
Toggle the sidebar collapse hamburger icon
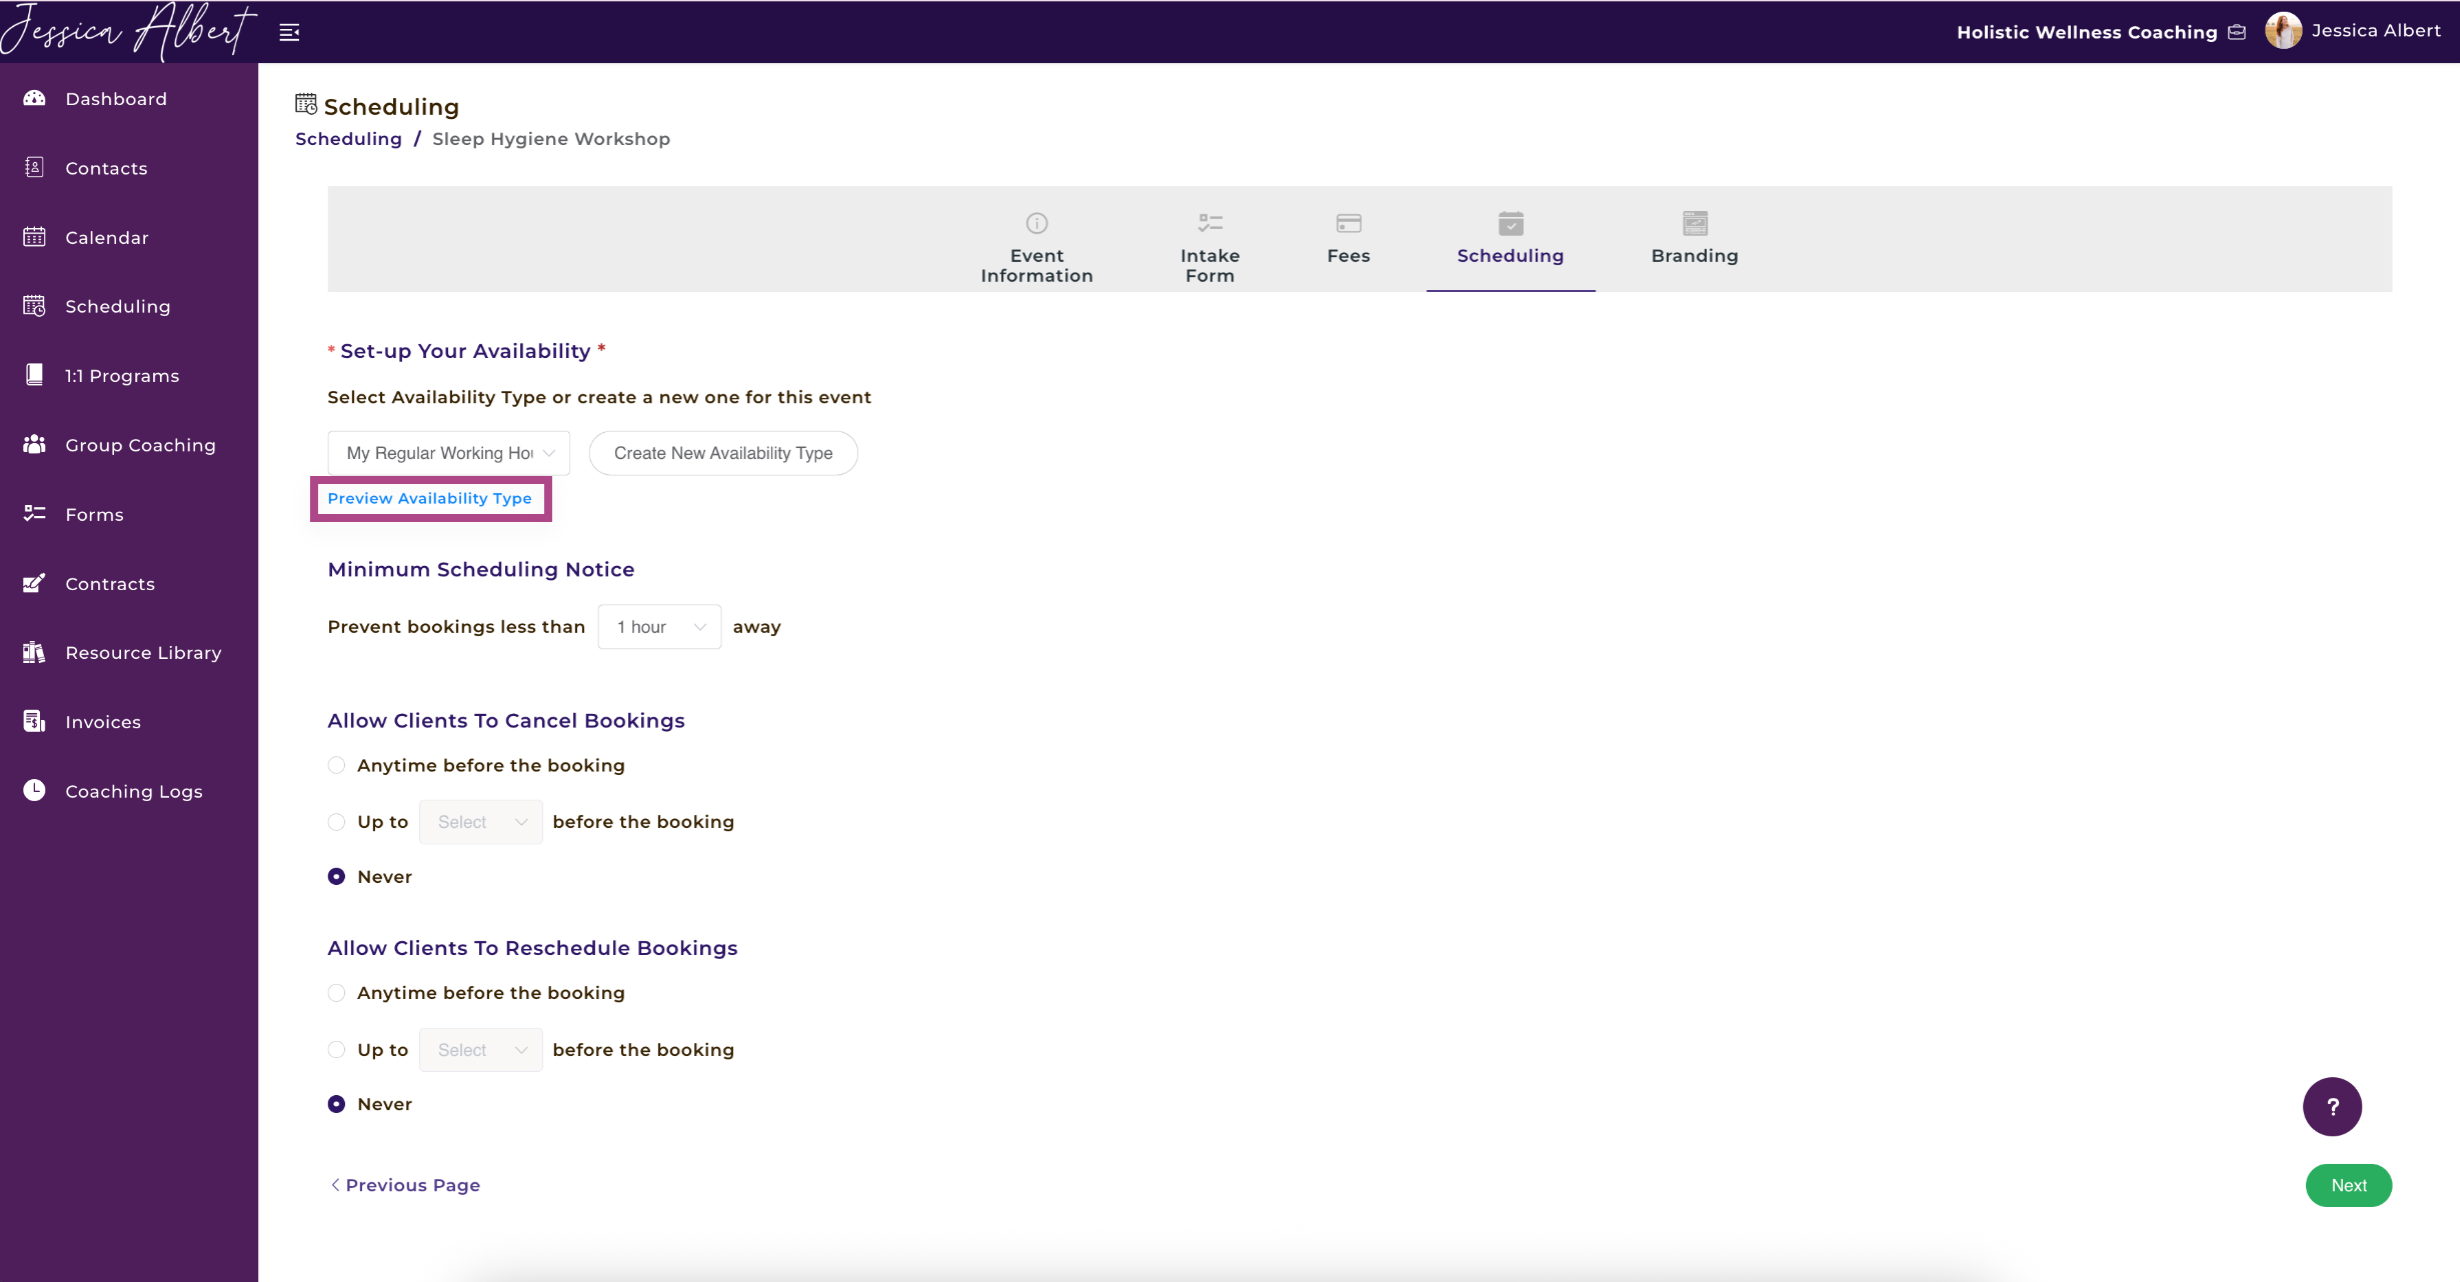(x=289, y=33)
